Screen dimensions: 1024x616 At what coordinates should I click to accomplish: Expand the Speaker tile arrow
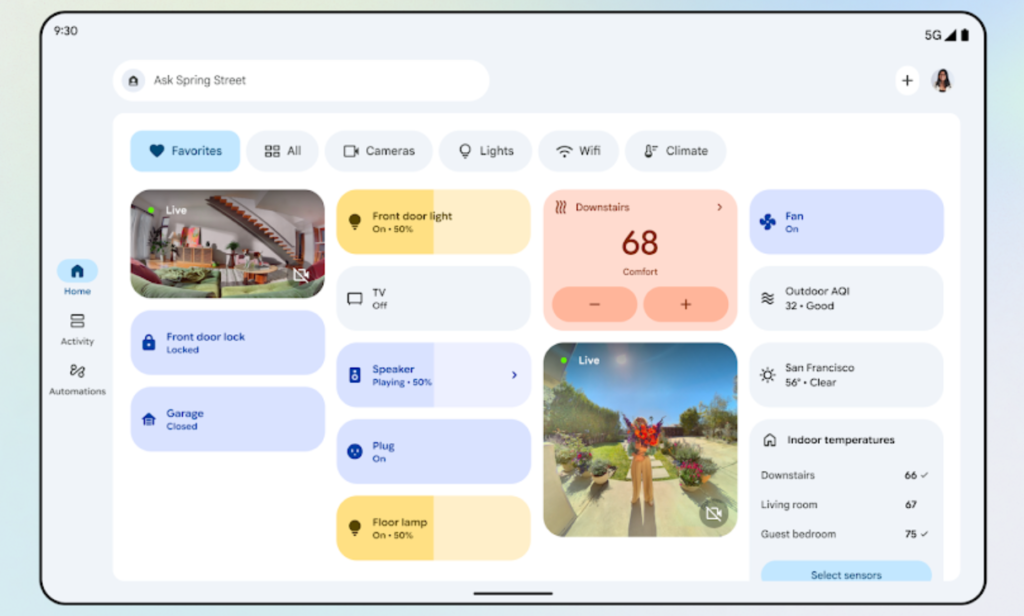(514, 375)
